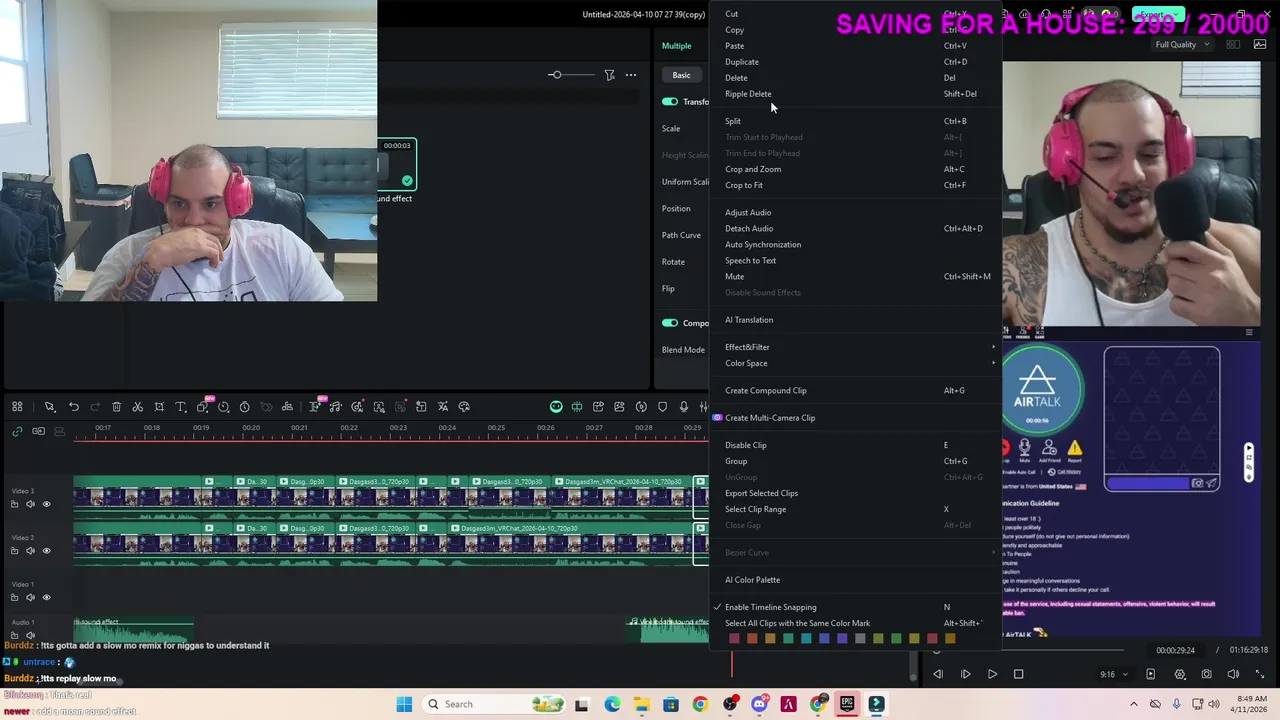Click the green AI assistant face icon
Screen dimensions: 1280x720
coord(556,407)
